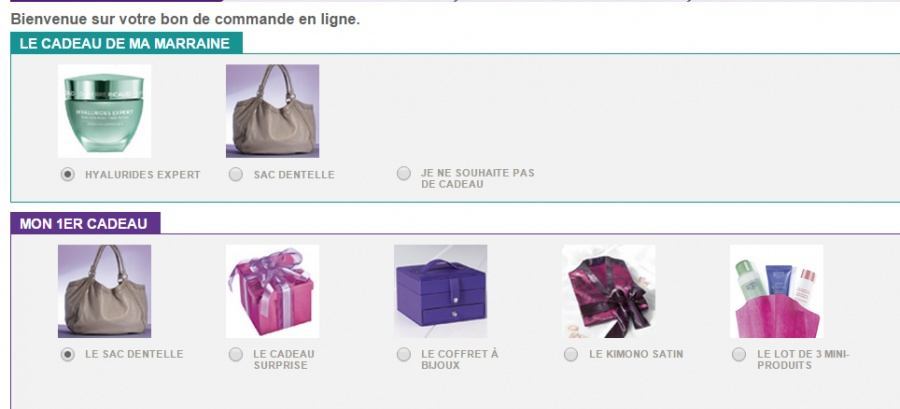Click the Mon 1er Cadeau section header
The image size is (900, 409).
tap(85, 223)
